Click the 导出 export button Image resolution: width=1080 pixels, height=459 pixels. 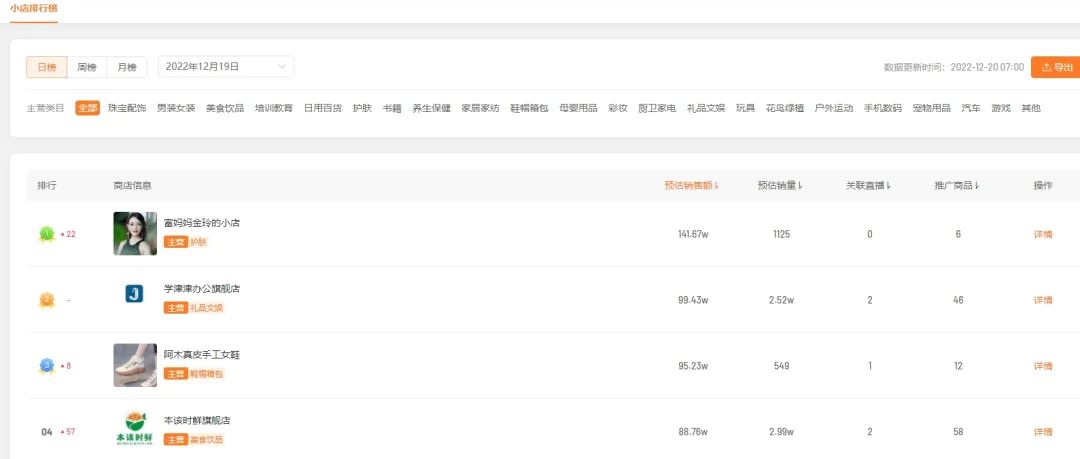1056,67
